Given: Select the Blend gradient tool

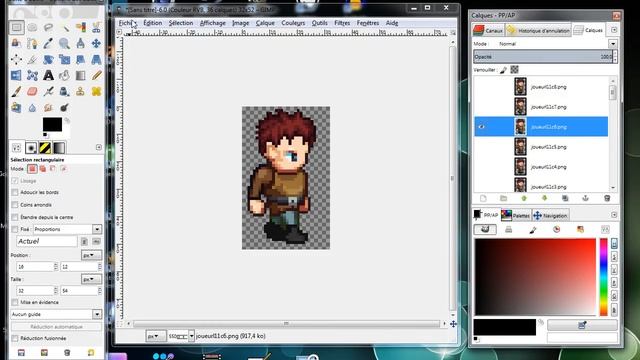Looking at the screenshot, I should 80,76.
